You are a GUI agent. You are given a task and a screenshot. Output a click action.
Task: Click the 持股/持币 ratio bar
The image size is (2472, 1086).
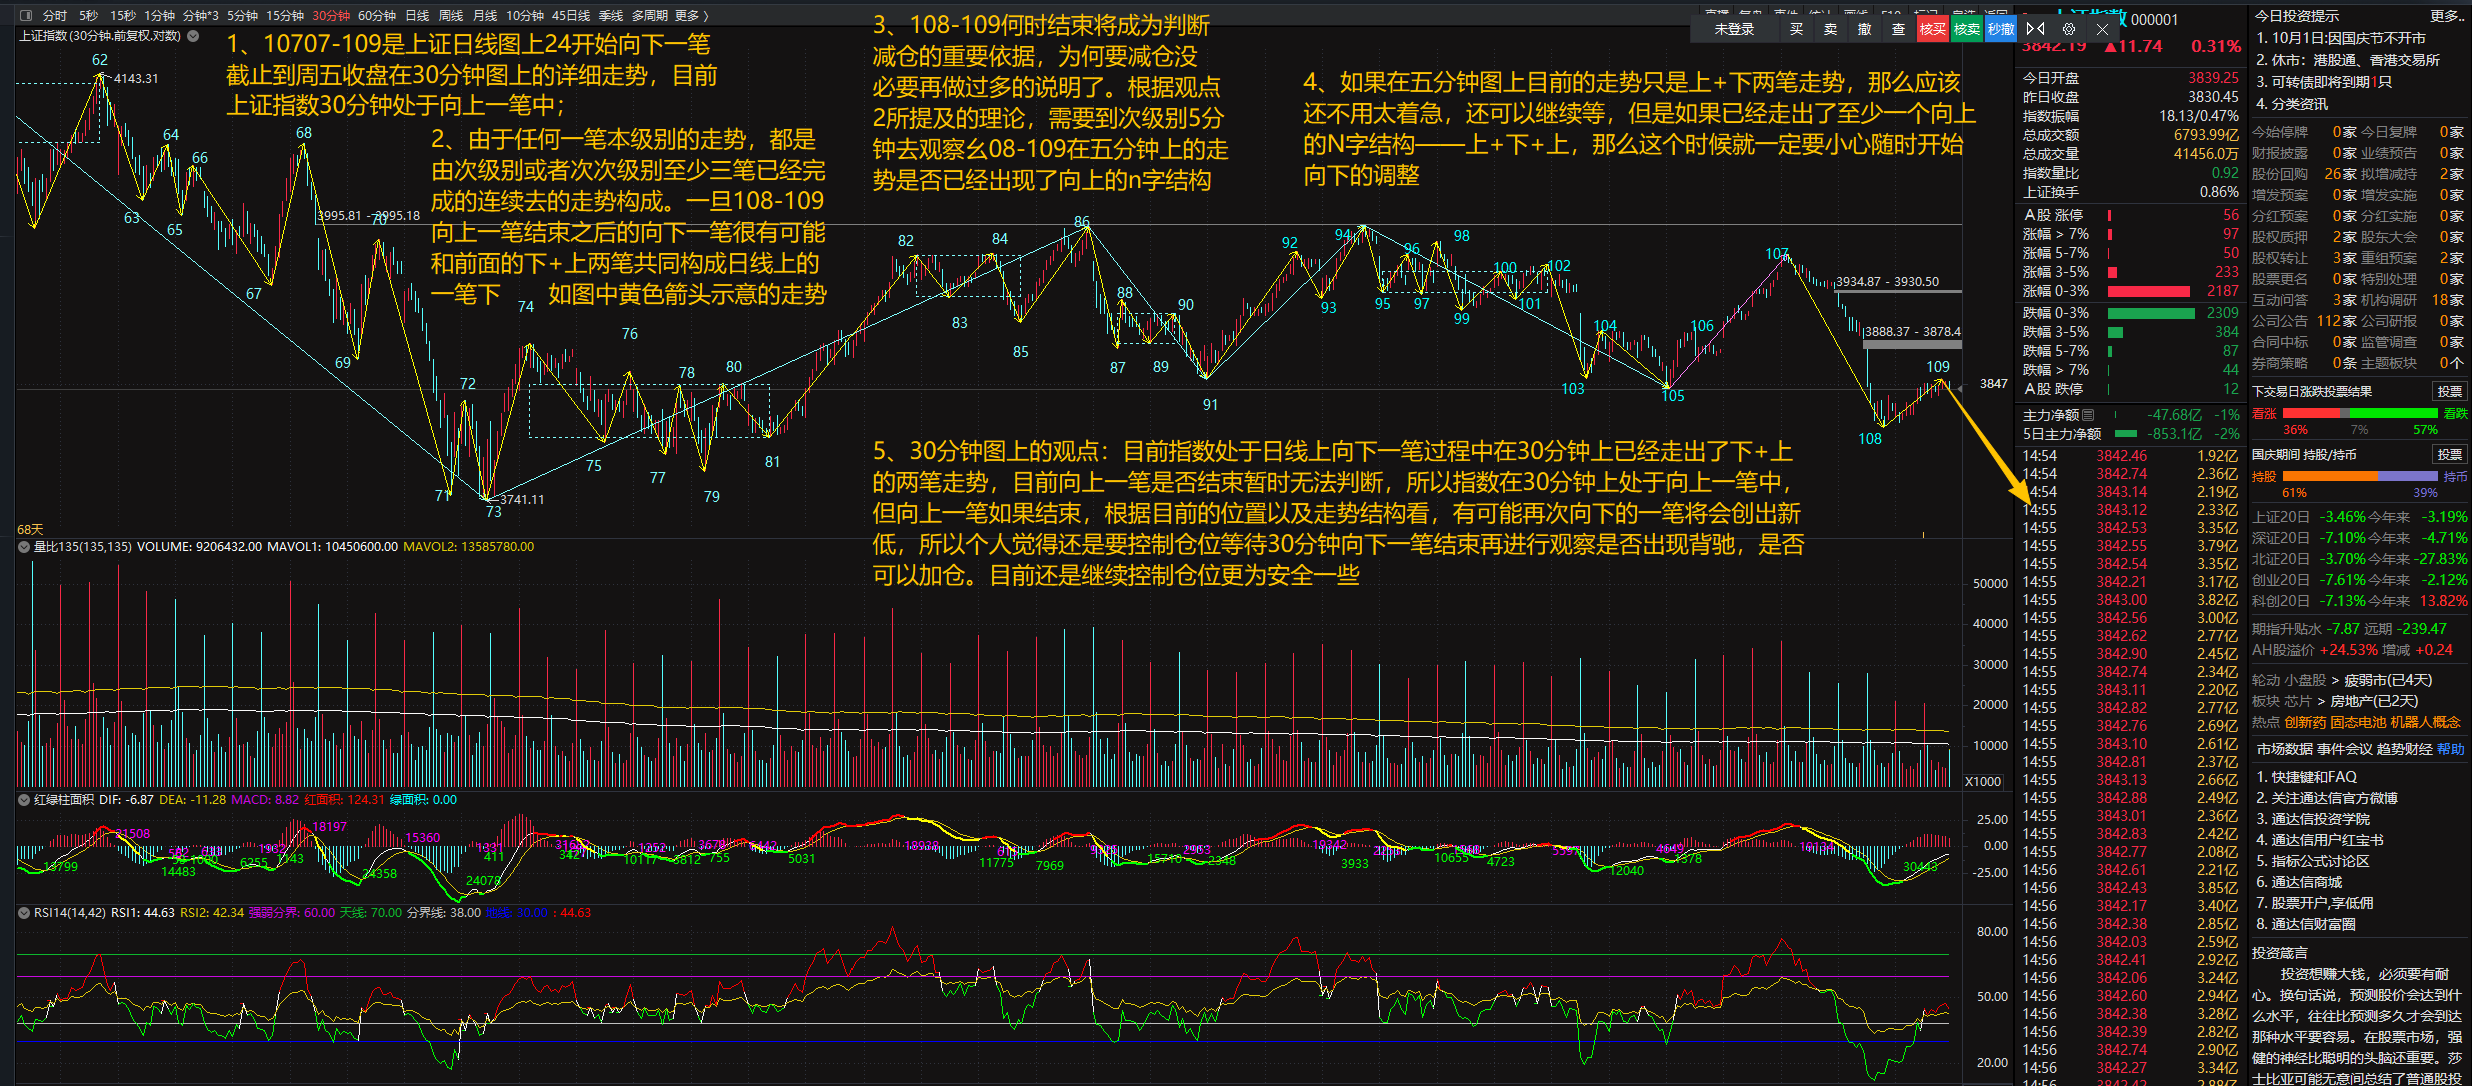click(2360, 476)
